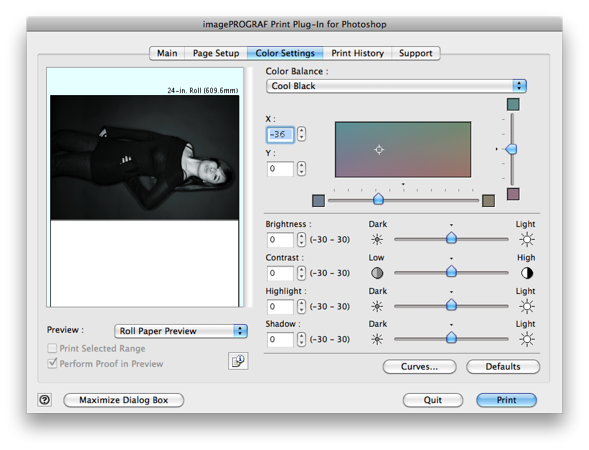The image size is (589, 450).
Task: Click the blue-gray swatch left of X slider
Action: click(x=319, y=201)
